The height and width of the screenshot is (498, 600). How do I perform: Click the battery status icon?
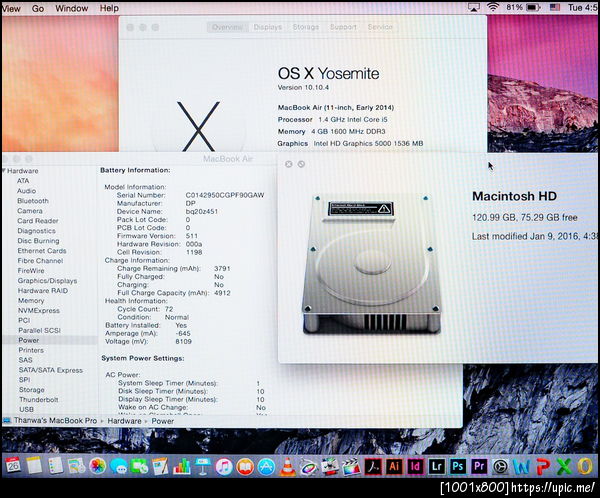coord(533,7)
